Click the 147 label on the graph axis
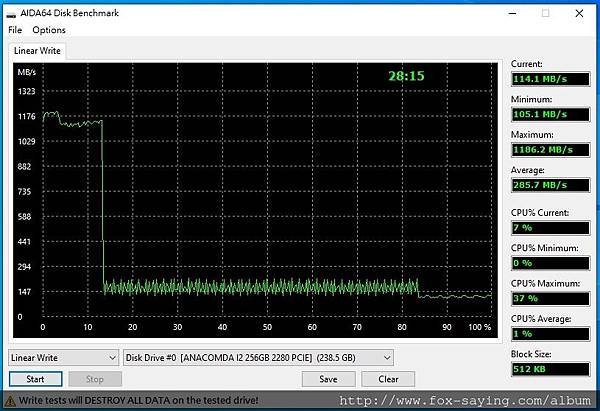The width and height of the screenshot is (600, 411). (24, 292)
